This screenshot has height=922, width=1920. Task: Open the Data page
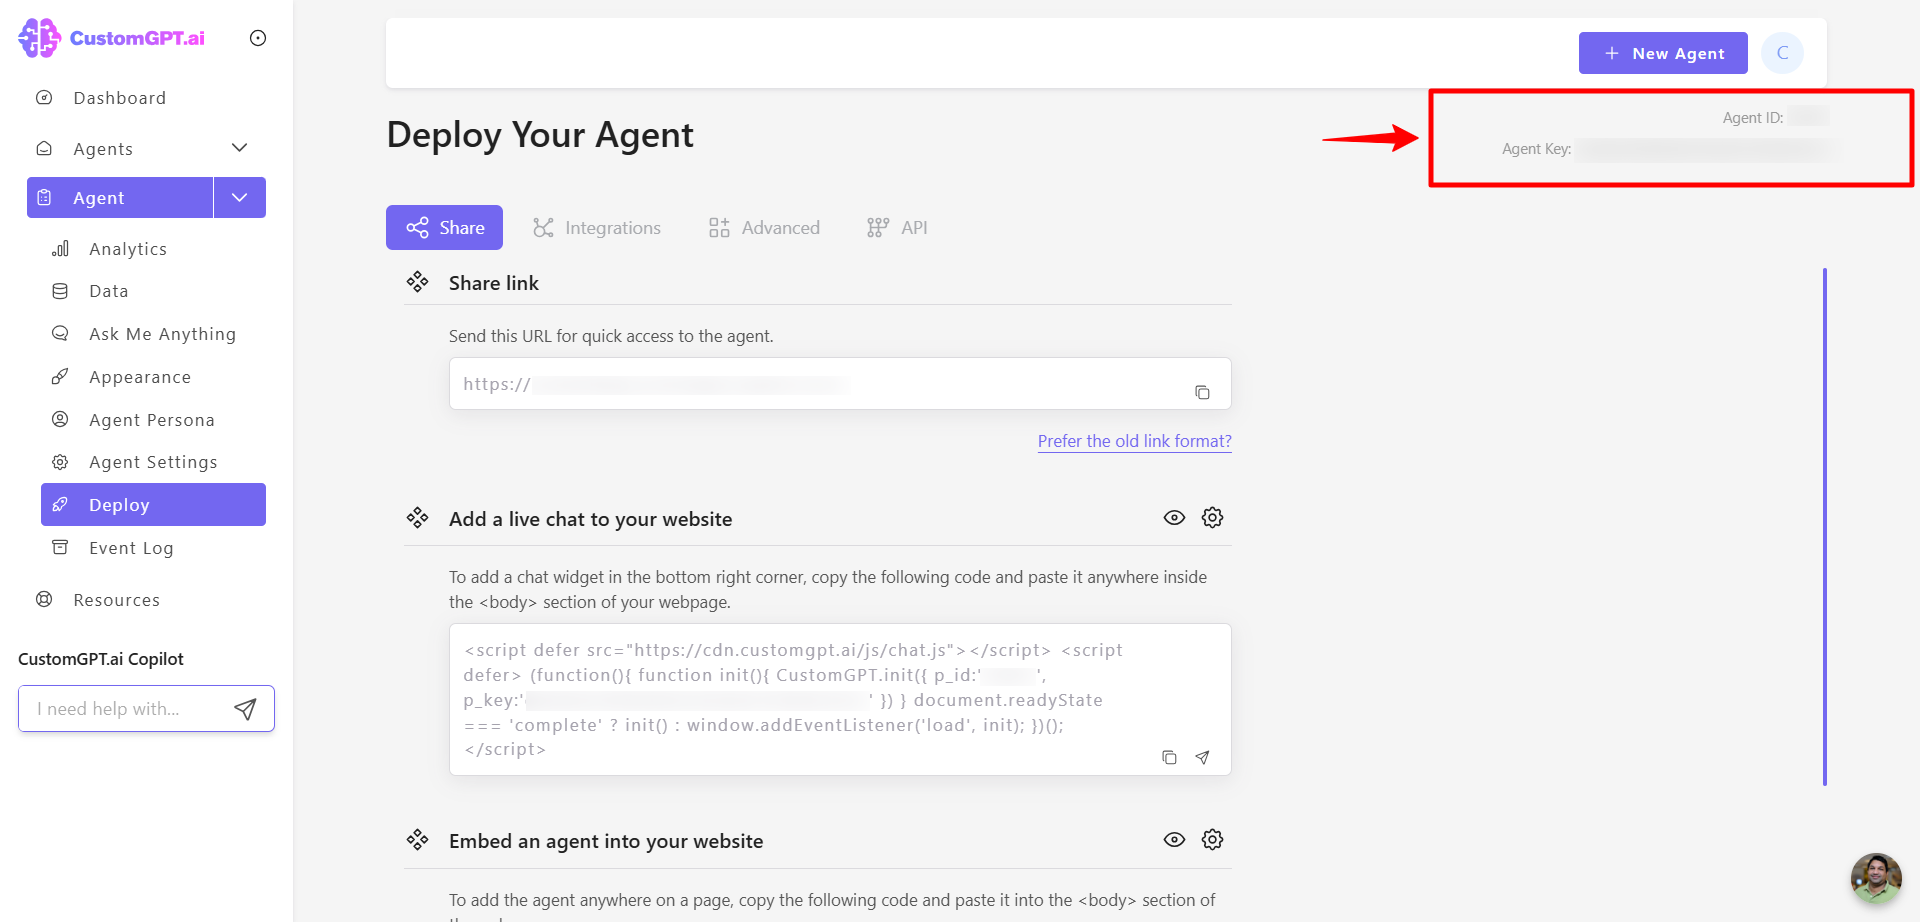pos(109,291)
